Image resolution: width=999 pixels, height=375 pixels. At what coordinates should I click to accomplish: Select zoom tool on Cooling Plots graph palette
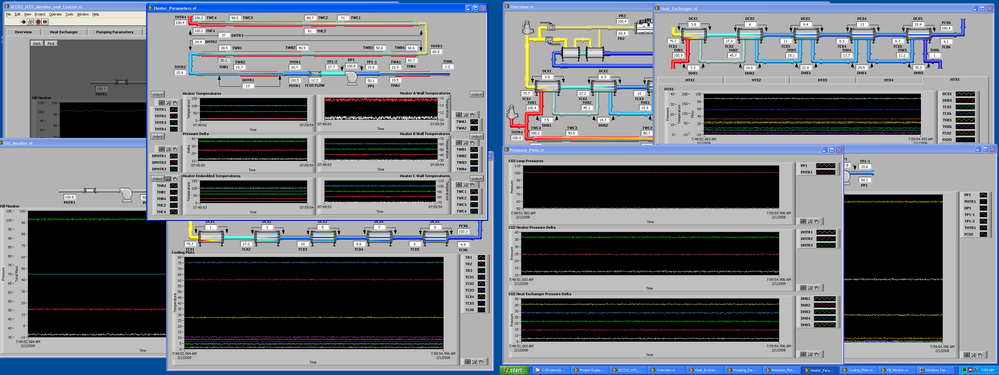point(475,361)
